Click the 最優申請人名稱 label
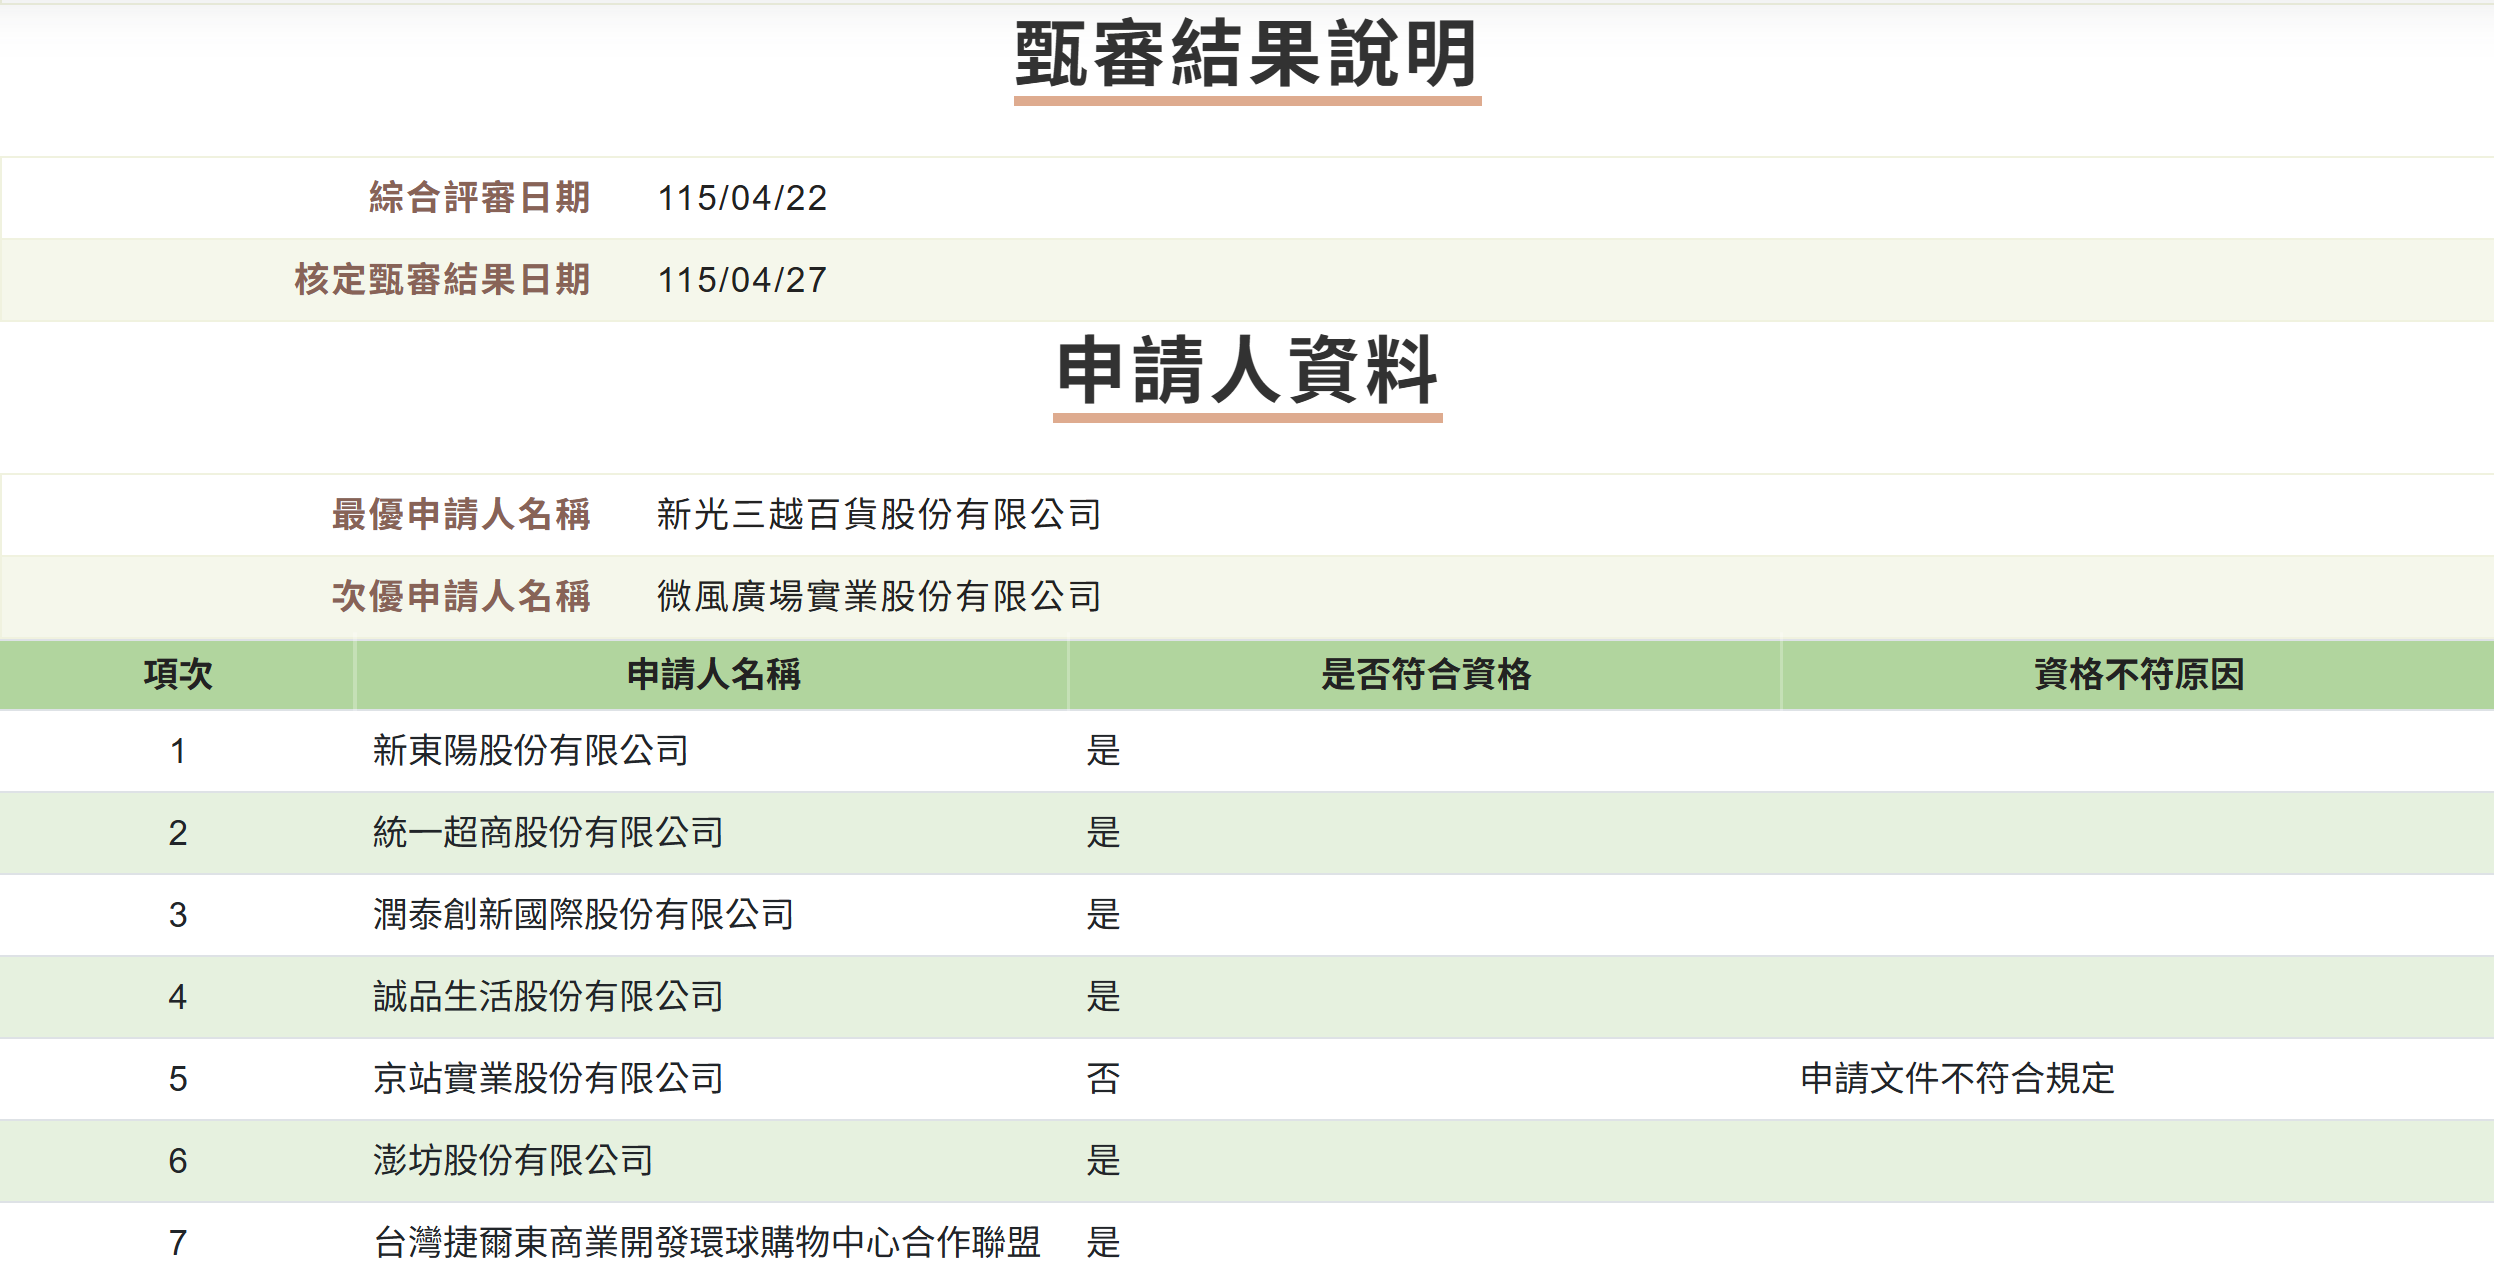This screenshot has width=2494, height=1279. tap(461, 514)
